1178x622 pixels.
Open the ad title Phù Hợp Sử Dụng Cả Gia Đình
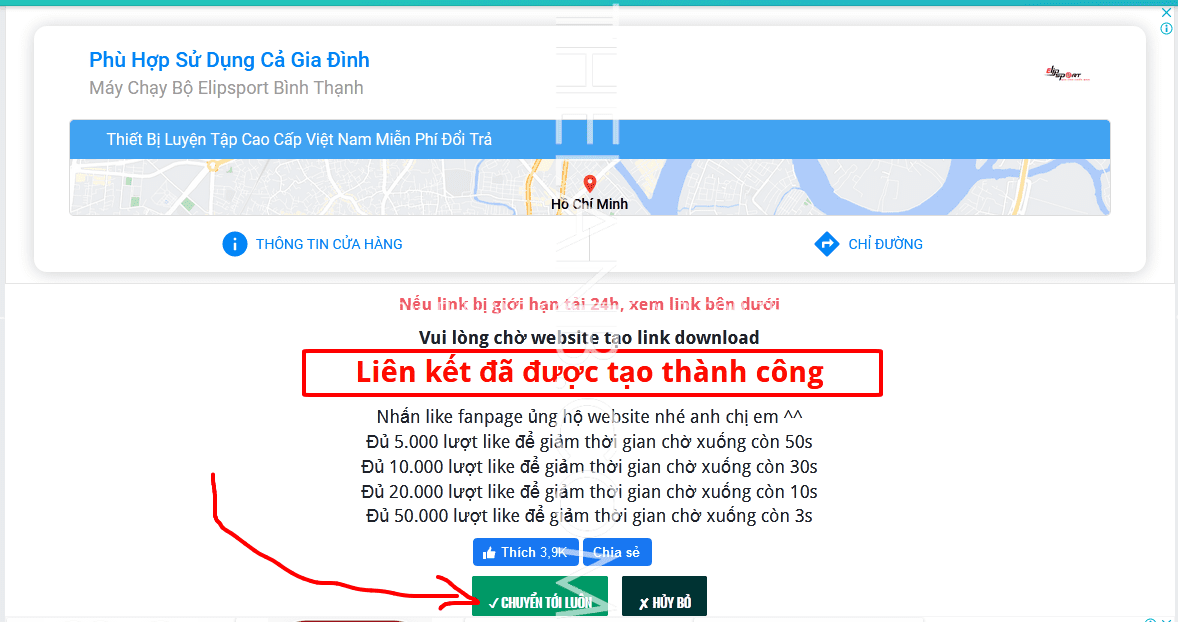point(229,59)
